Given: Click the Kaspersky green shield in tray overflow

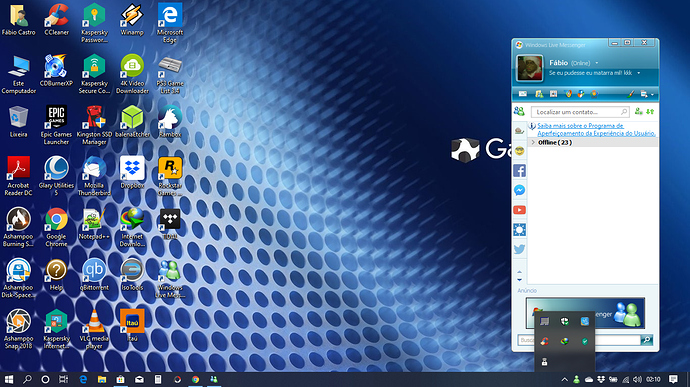Looking at the screenshot, I should pyautogui.click(x=584, y=341).
